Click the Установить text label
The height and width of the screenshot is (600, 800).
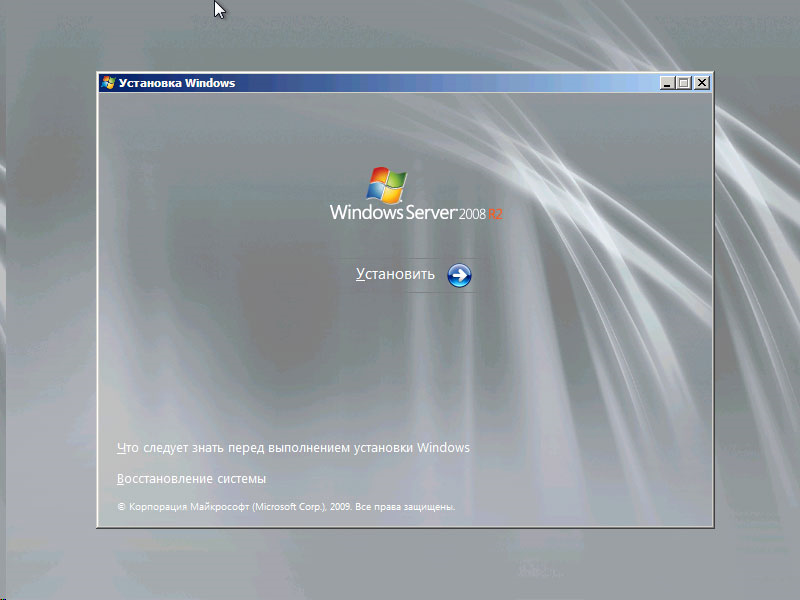click(x=395, y=274)
